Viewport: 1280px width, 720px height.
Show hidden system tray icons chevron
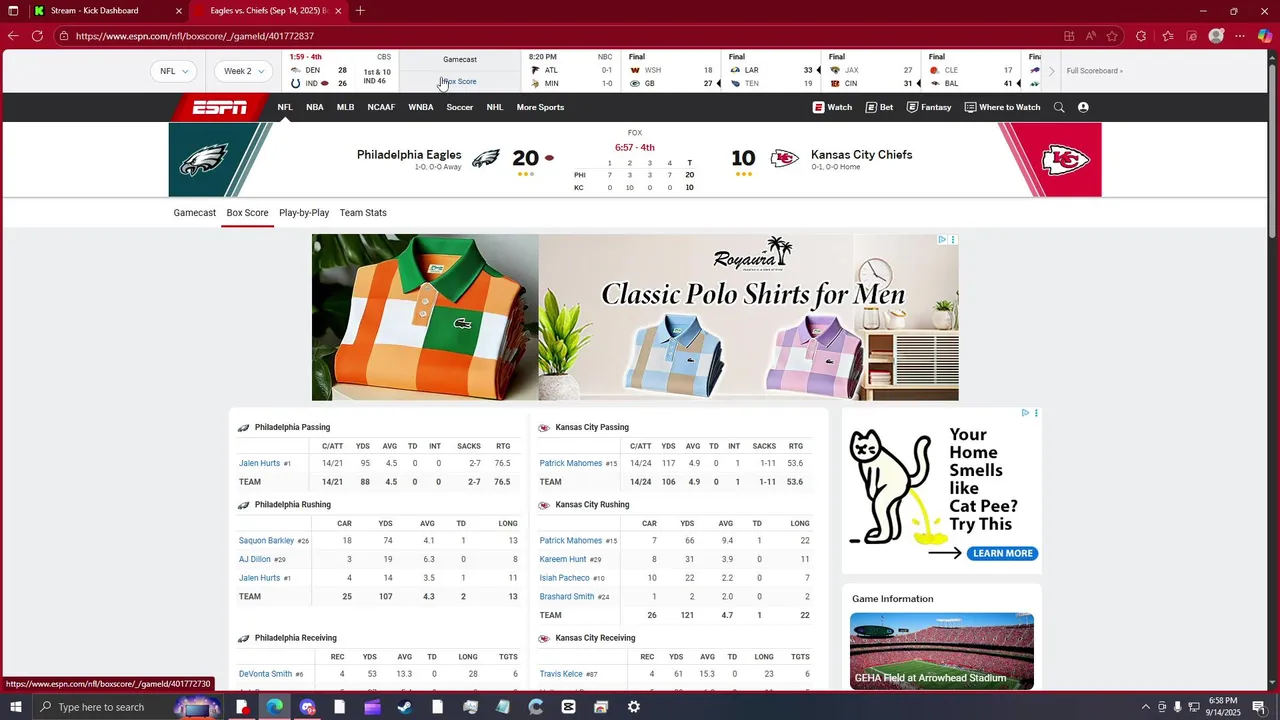pyautogui.click(x=1145, y=707)
